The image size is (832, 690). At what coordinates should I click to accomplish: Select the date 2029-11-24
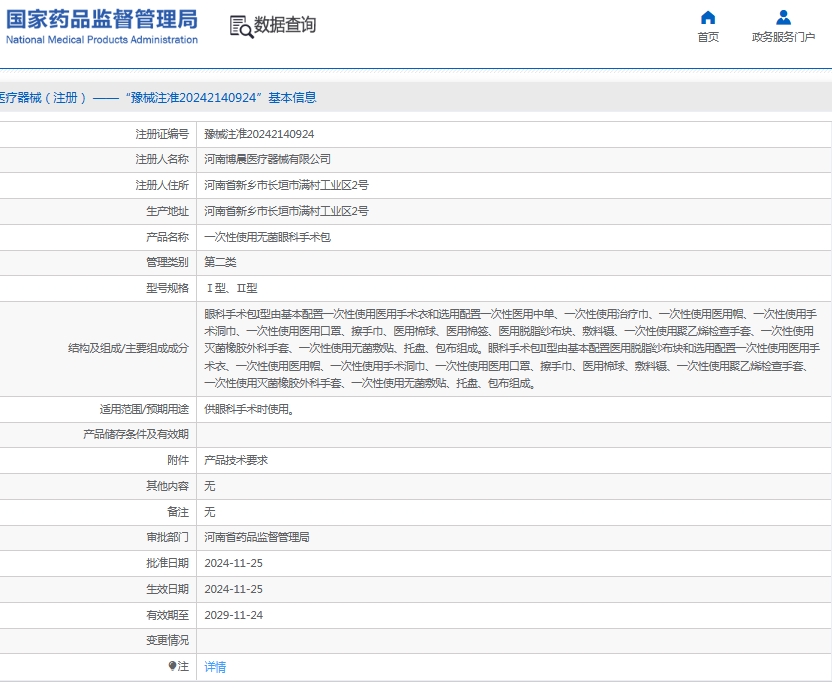(x=233, y=615)
